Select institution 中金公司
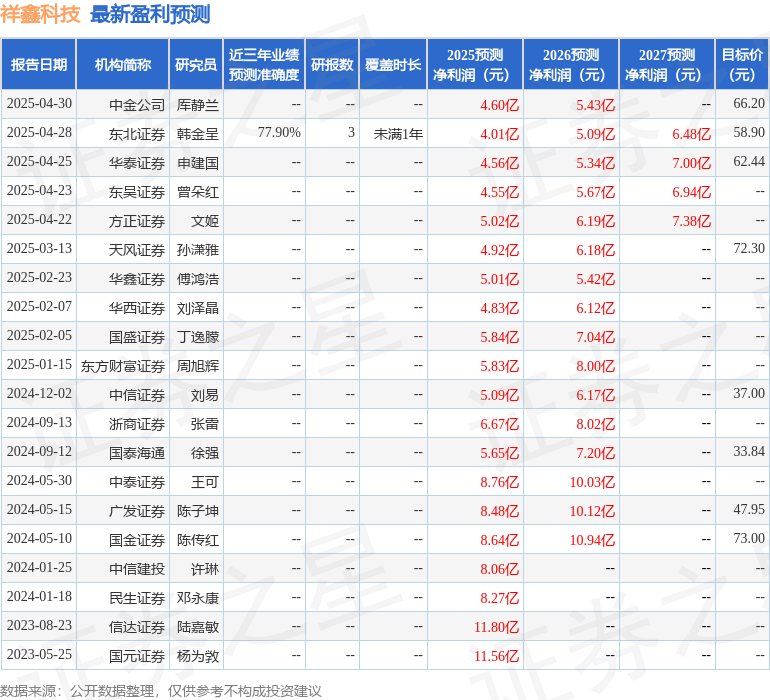 pos(137,105)
